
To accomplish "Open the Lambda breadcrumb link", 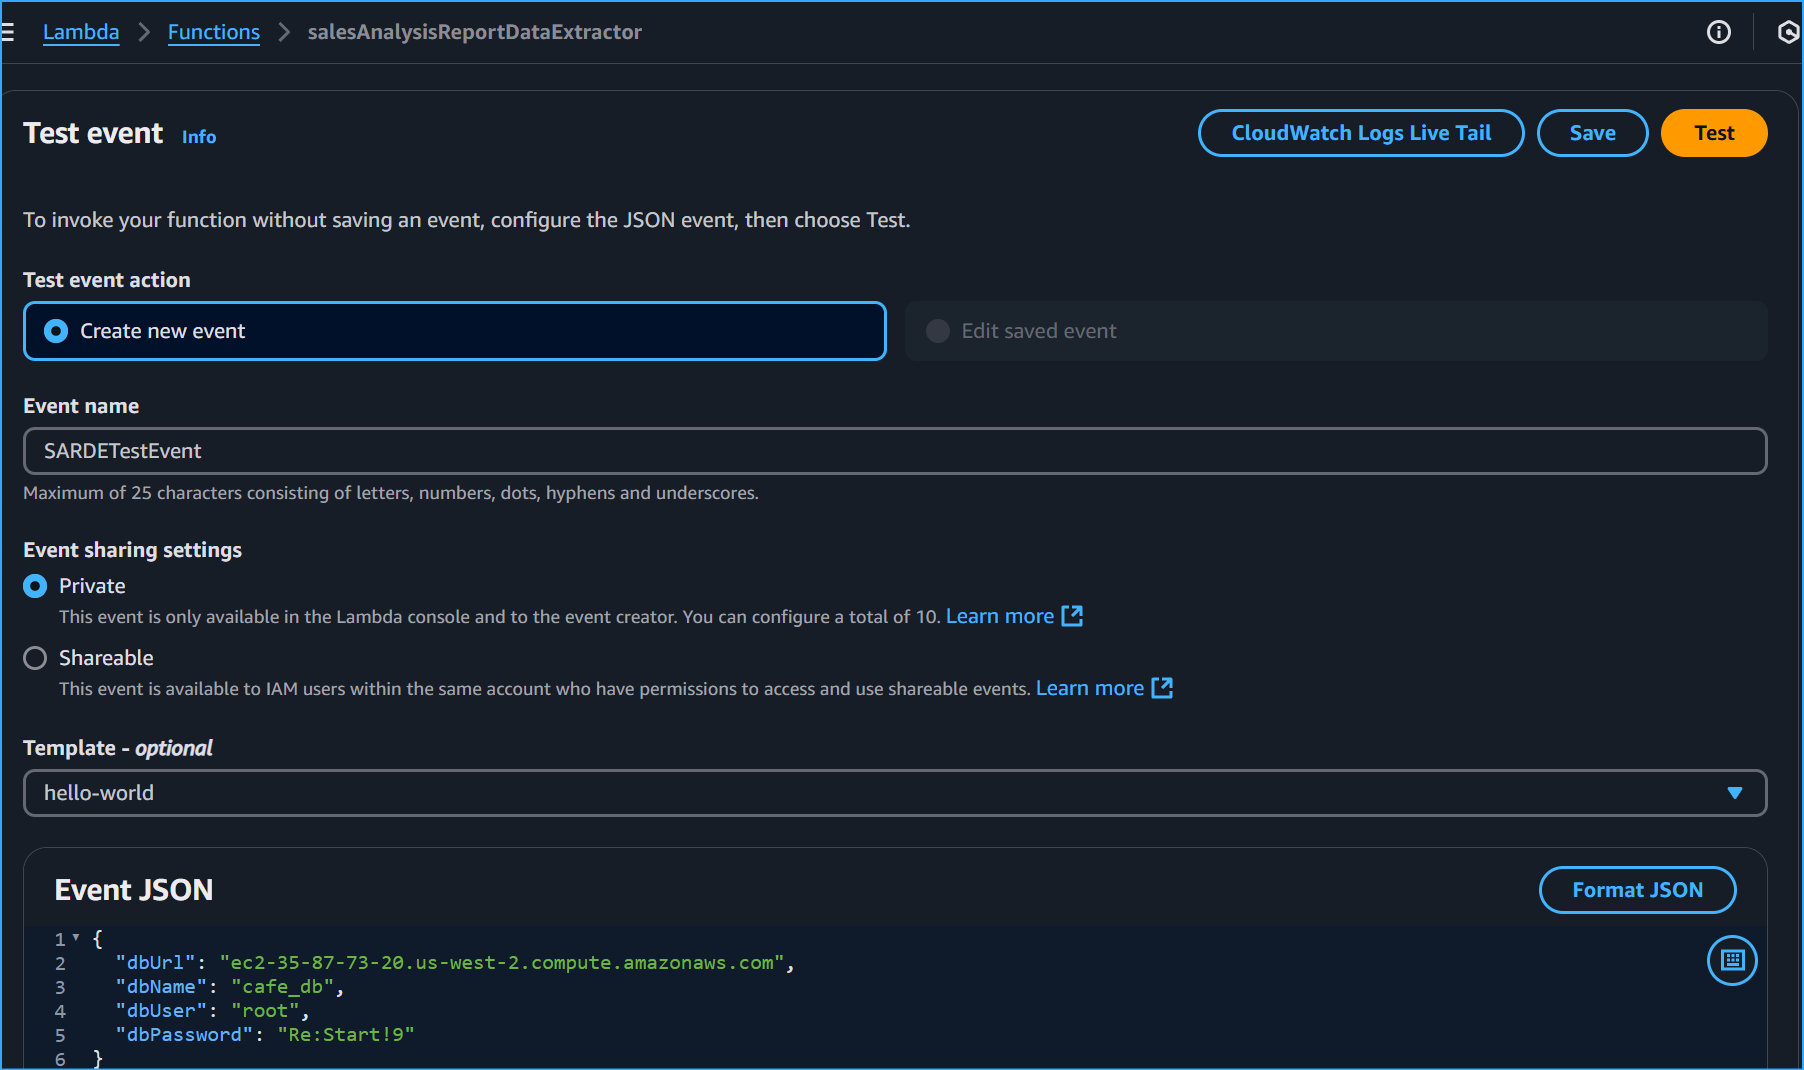I will point(81,31).
